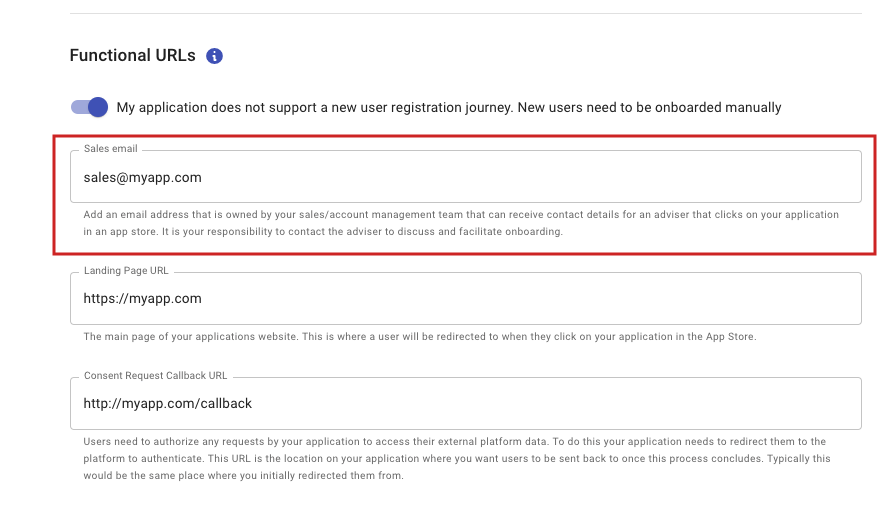Click the Functional URLs heading
The width and height of the screenshot is (877, 508).
tap(133, 55)
